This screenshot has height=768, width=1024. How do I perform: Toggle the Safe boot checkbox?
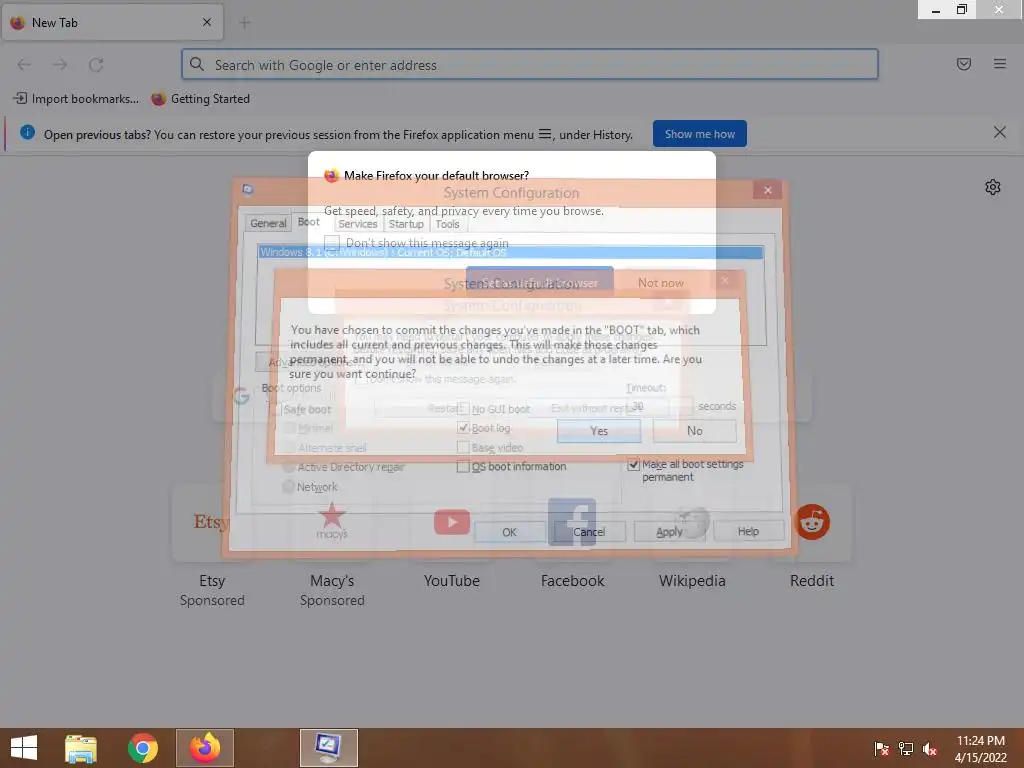(x=276, y=409)
